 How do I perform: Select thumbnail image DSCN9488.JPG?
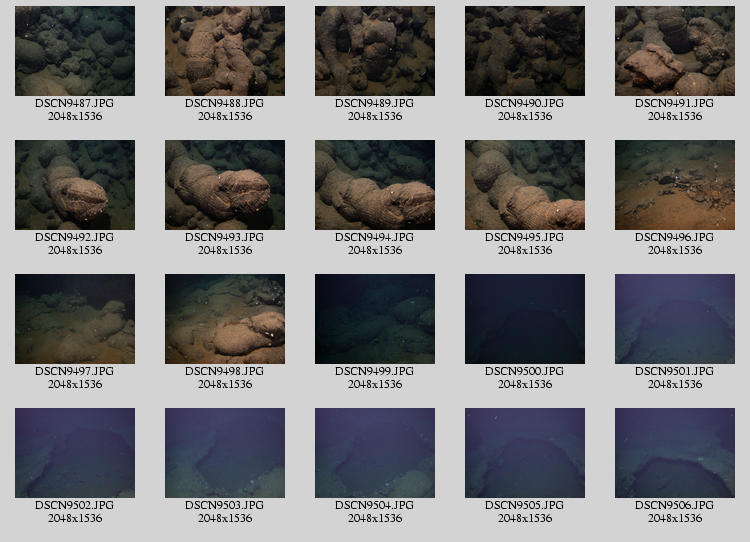tap(225, 51)
